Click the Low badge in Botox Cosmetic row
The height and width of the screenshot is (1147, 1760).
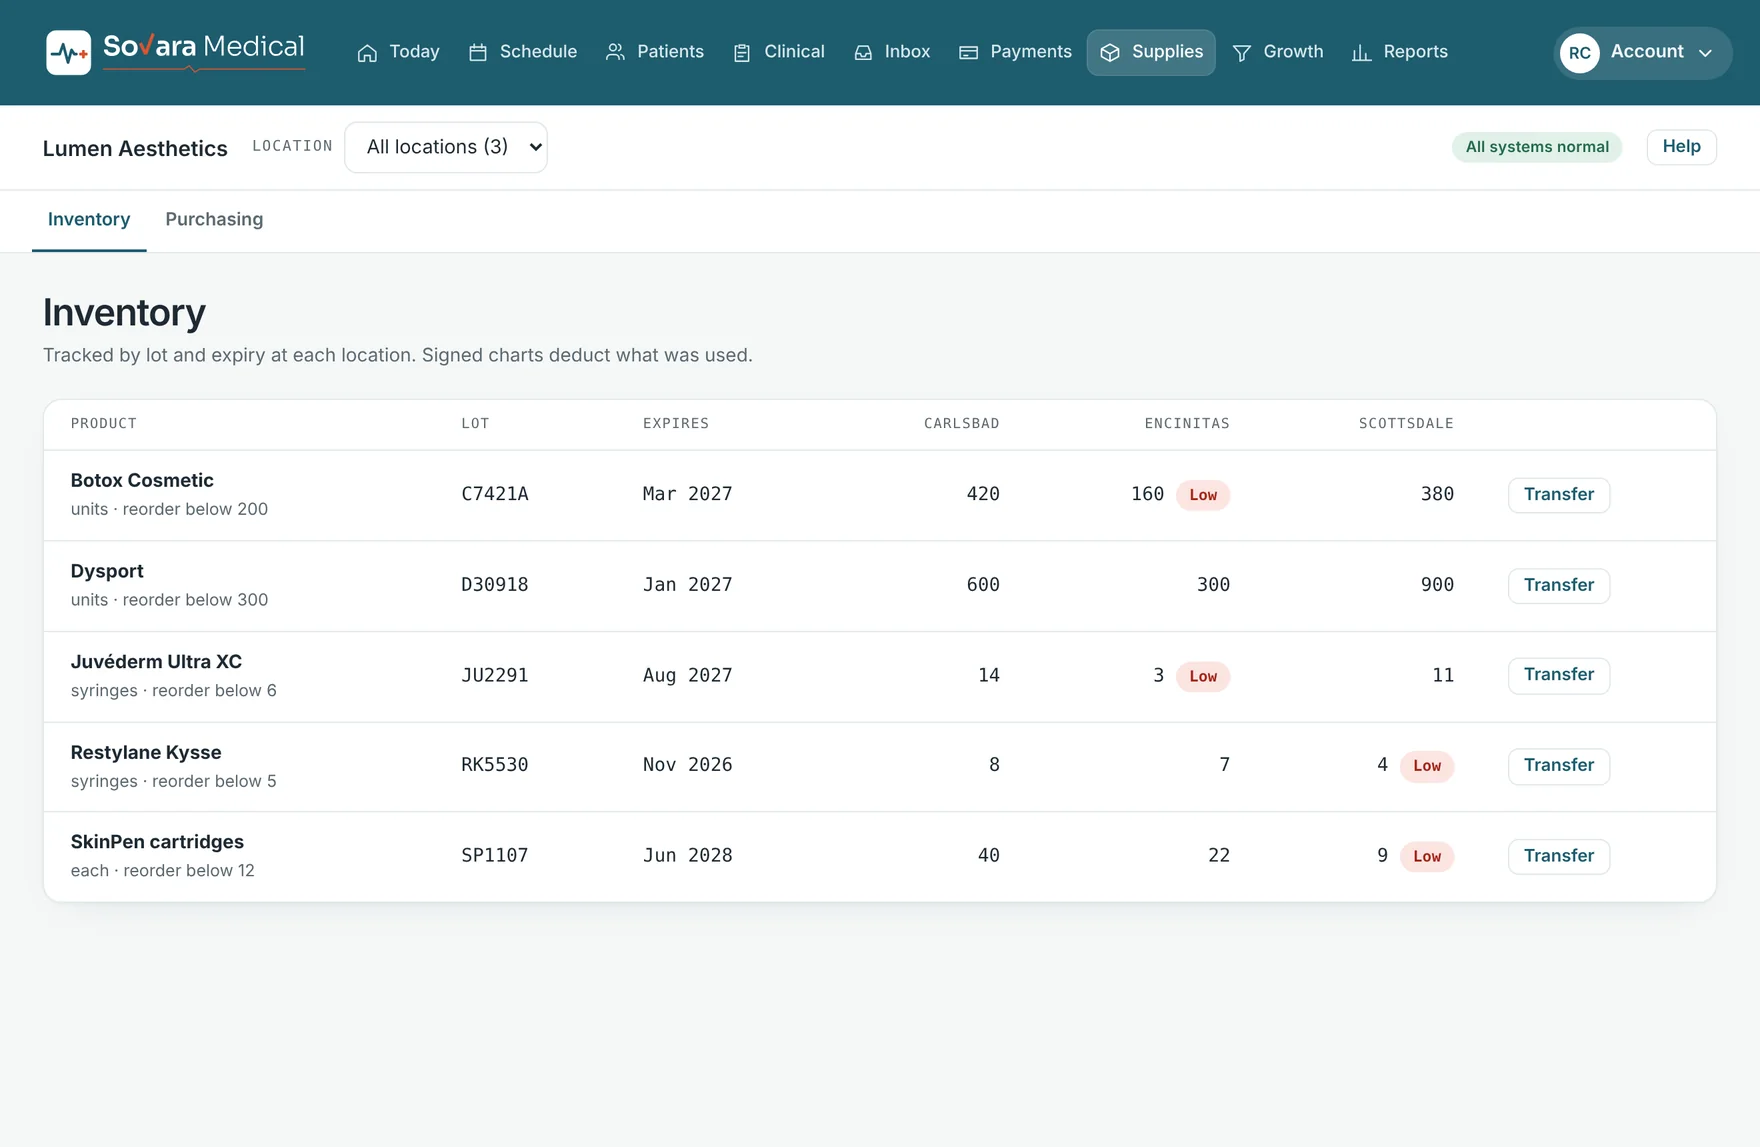point(1203,495)
